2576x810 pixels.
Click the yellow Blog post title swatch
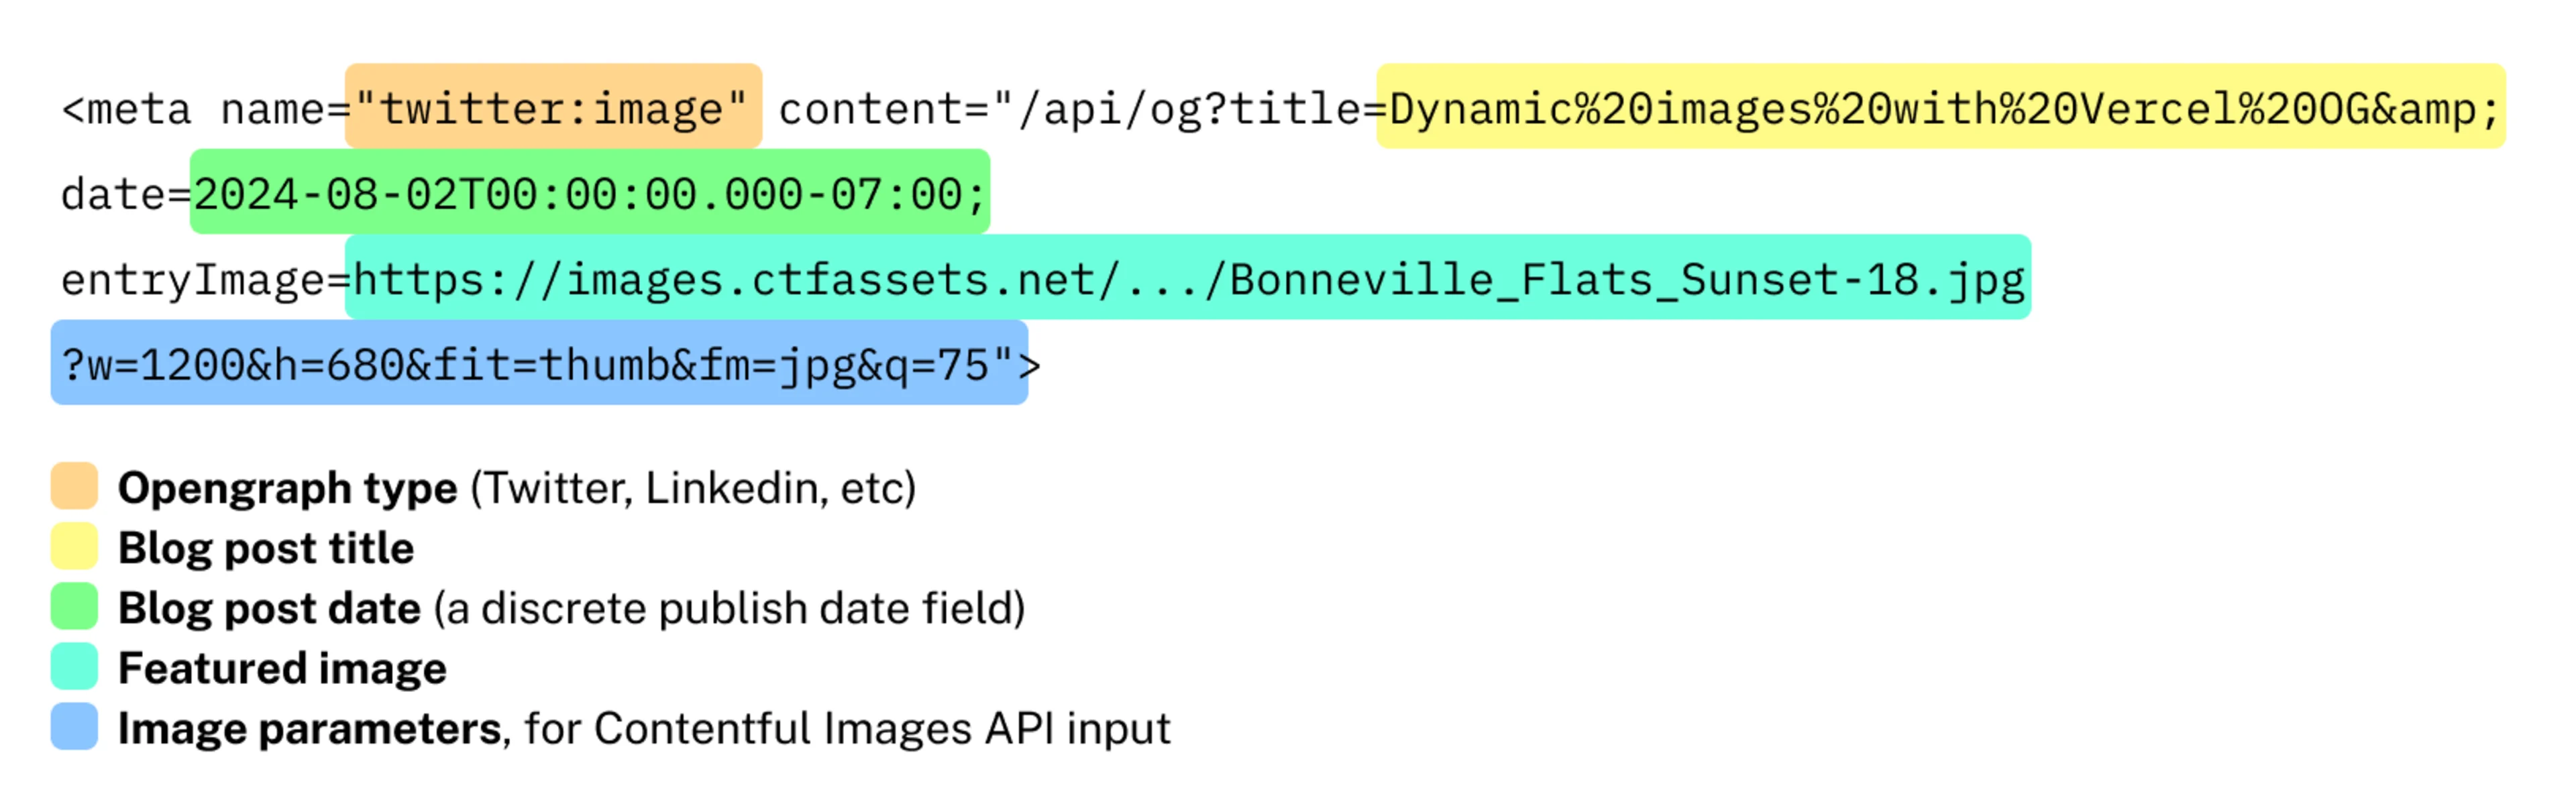[74, 546]
